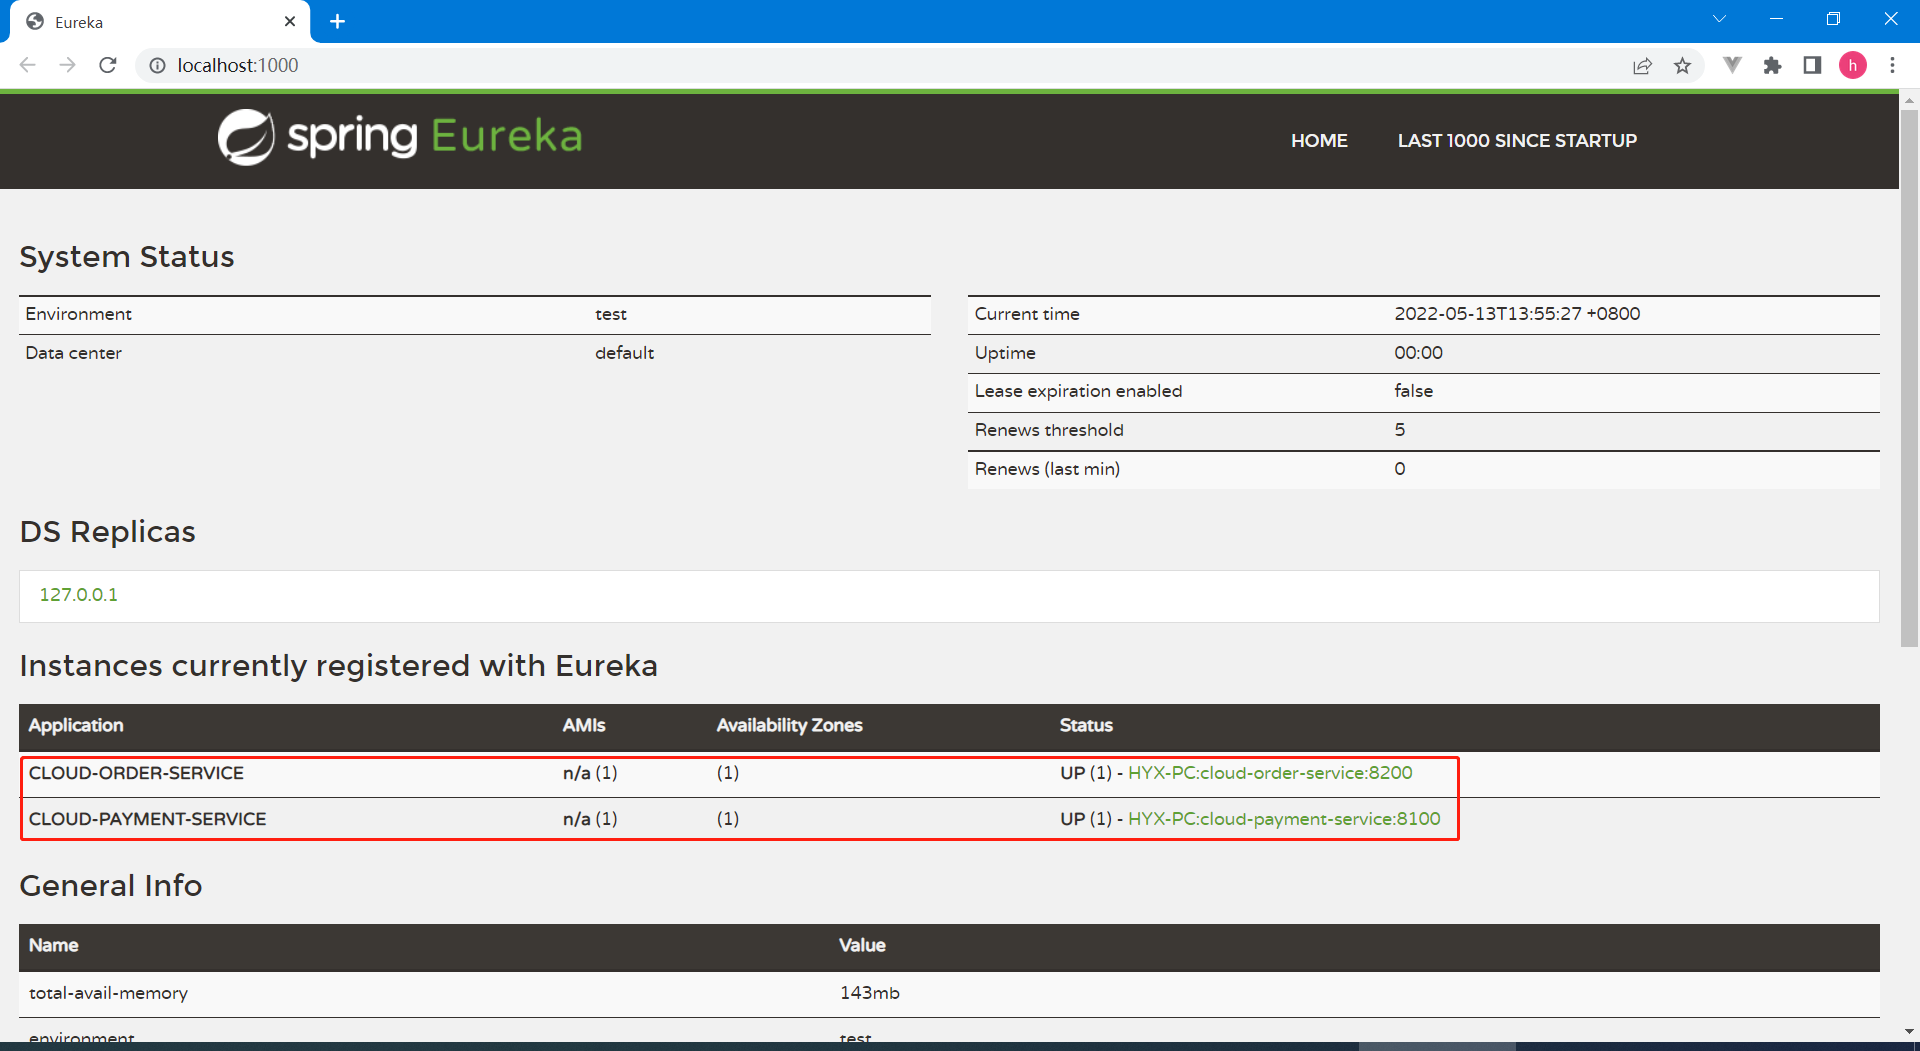This screenshot has height=1051, width=1920.
Task: Click the CLOUD-PAYMENT-SERVICE application name
Action: (147, 819)
